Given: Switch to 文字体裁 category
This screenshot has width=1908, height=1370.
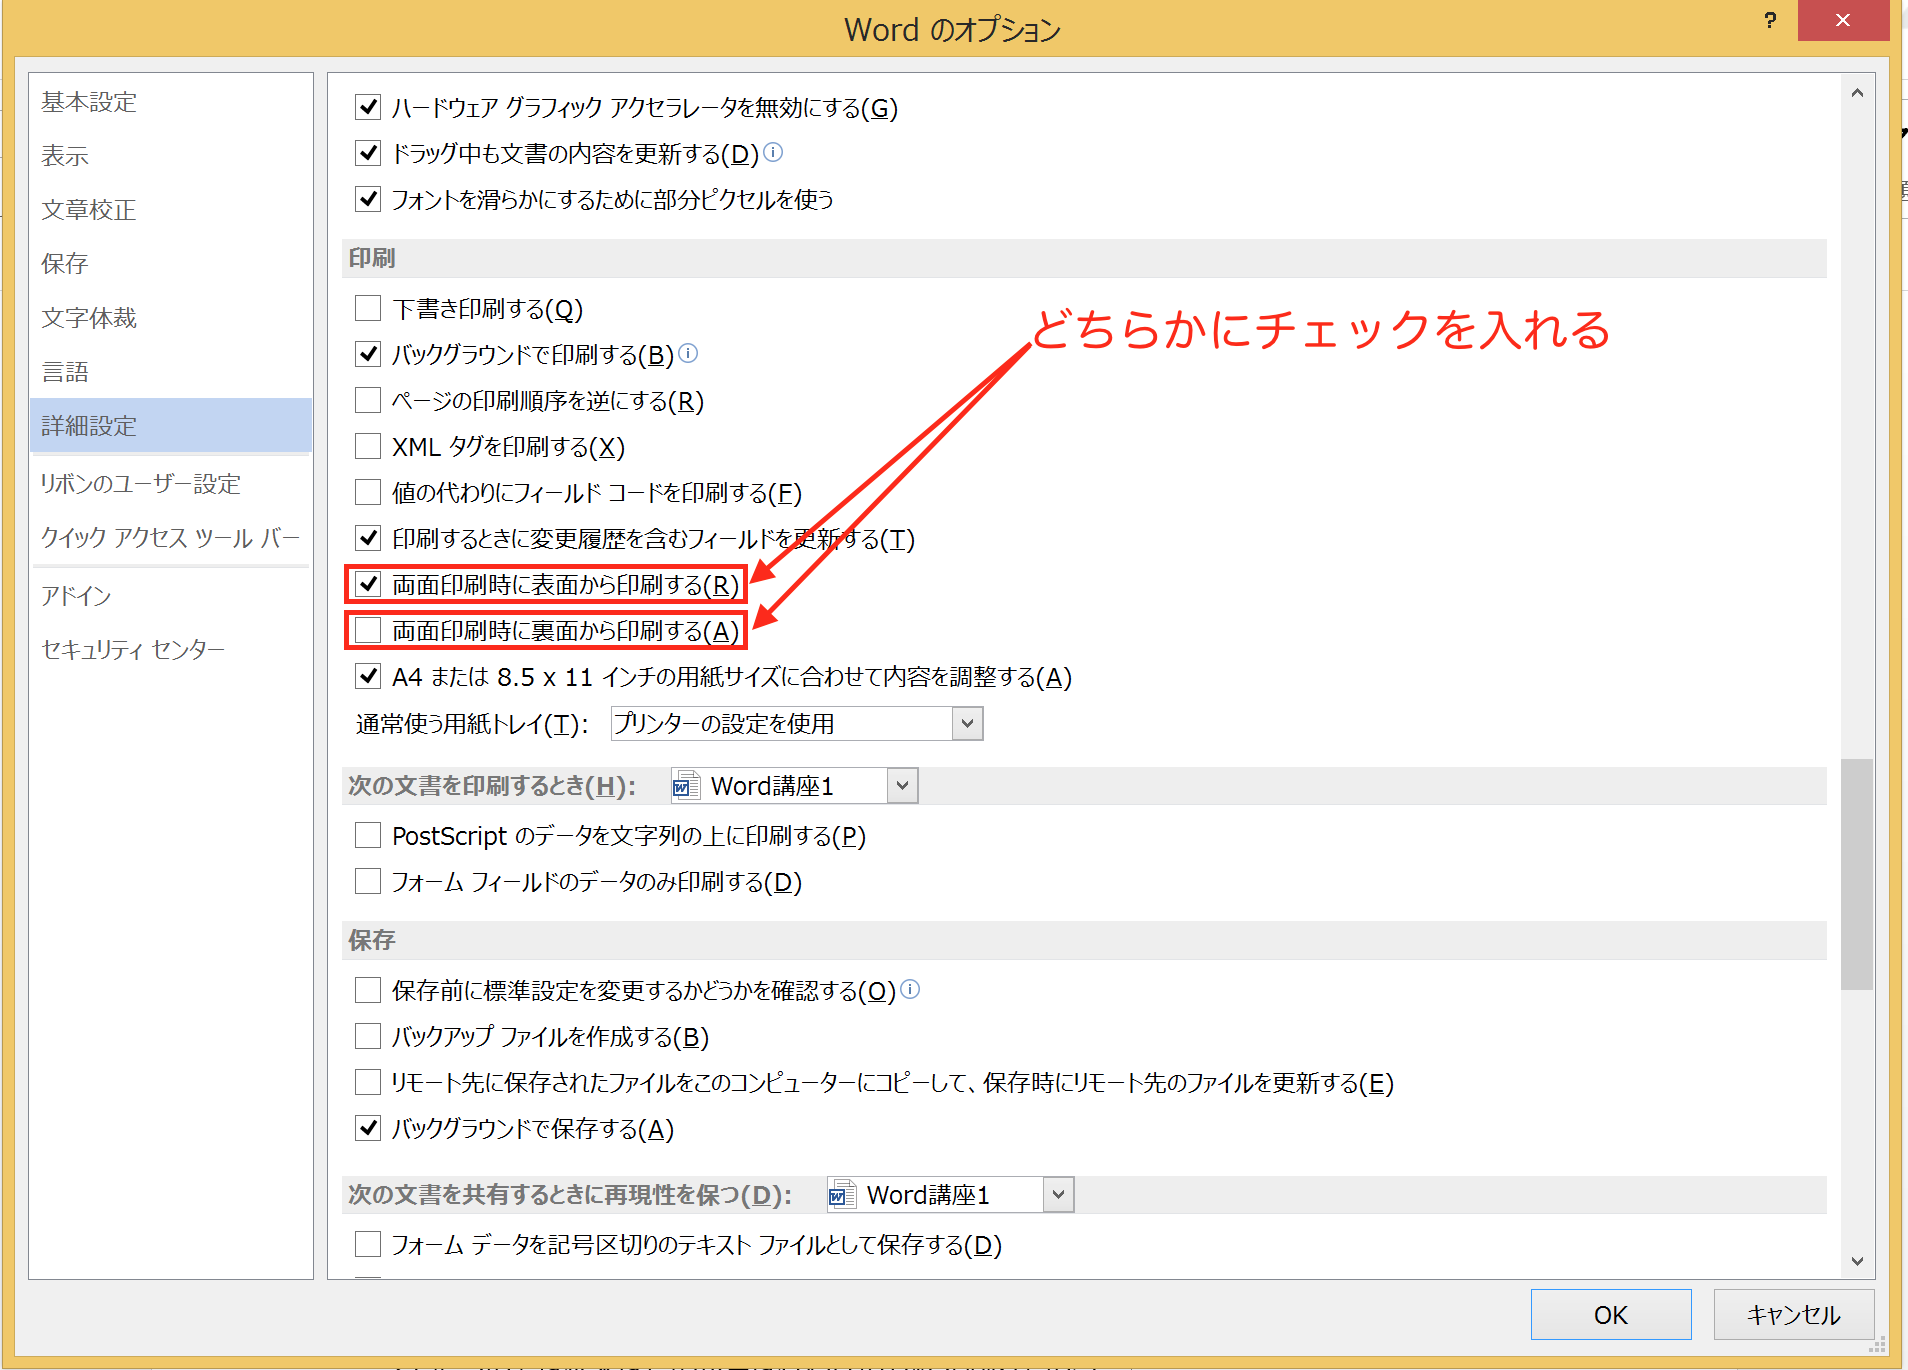Looking at the screenshot, I should pyautogui.click(x=171, y=317).
